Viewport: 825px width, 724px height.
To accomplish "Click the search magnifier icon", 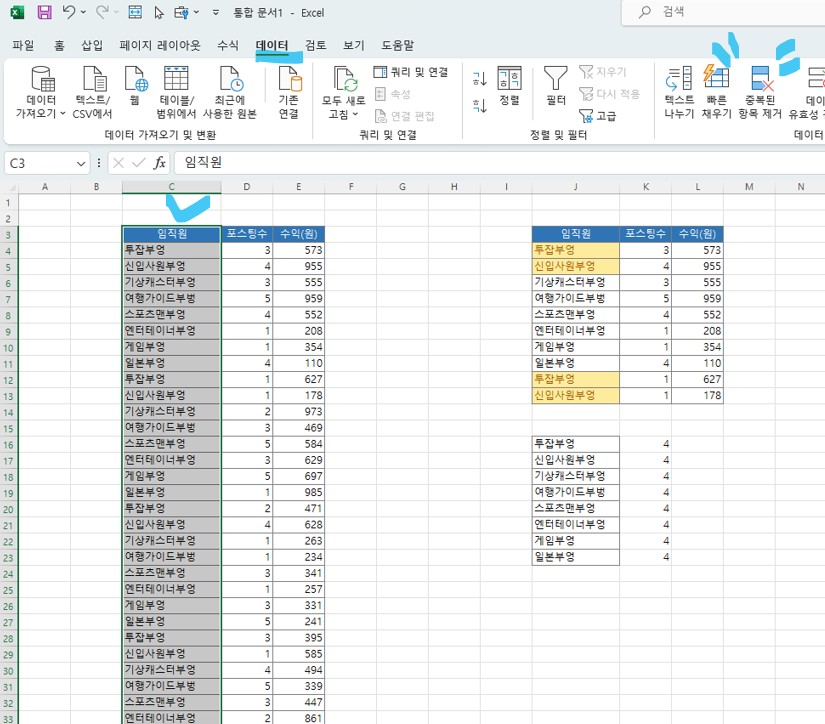I will (x=644, y=12).
